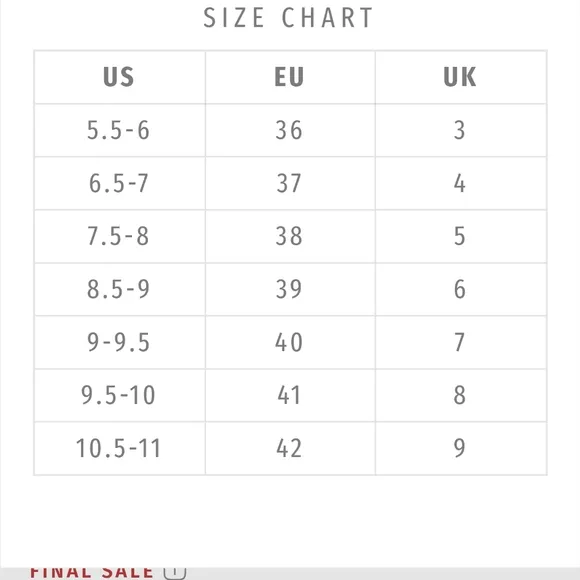Click the info icon beside Final Sale
580x580 pixels.
175,572
